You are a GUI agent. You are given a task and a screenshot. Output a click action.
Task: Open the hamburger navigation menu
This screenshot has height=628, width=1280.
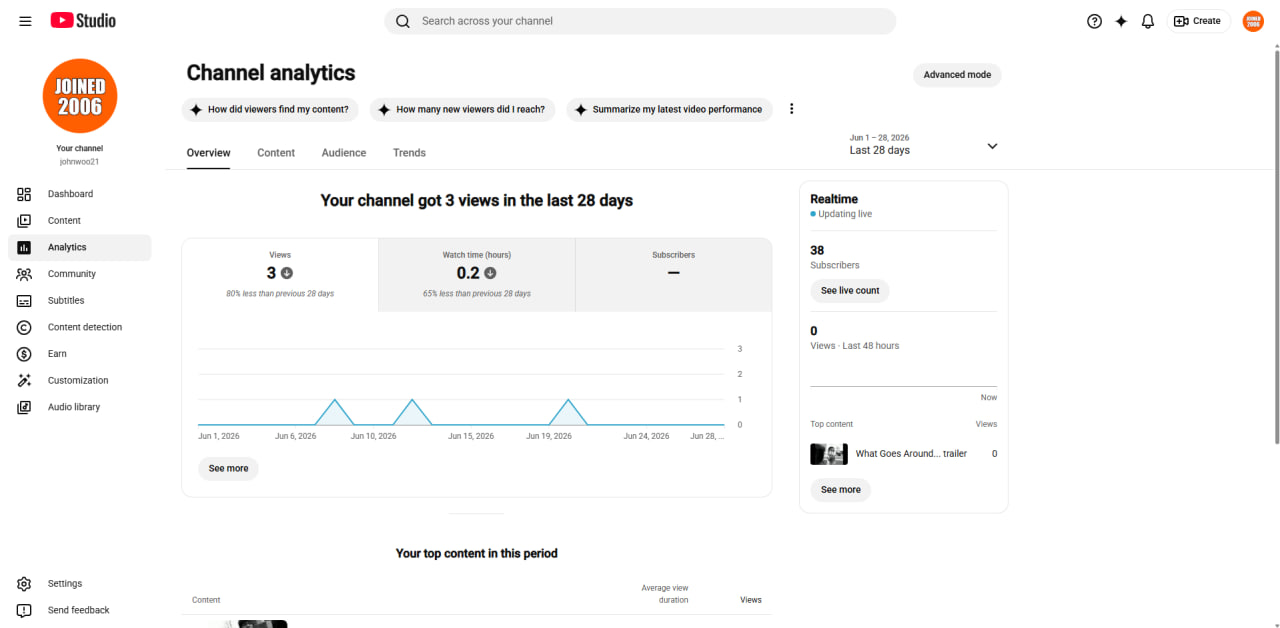pos(25,21)
